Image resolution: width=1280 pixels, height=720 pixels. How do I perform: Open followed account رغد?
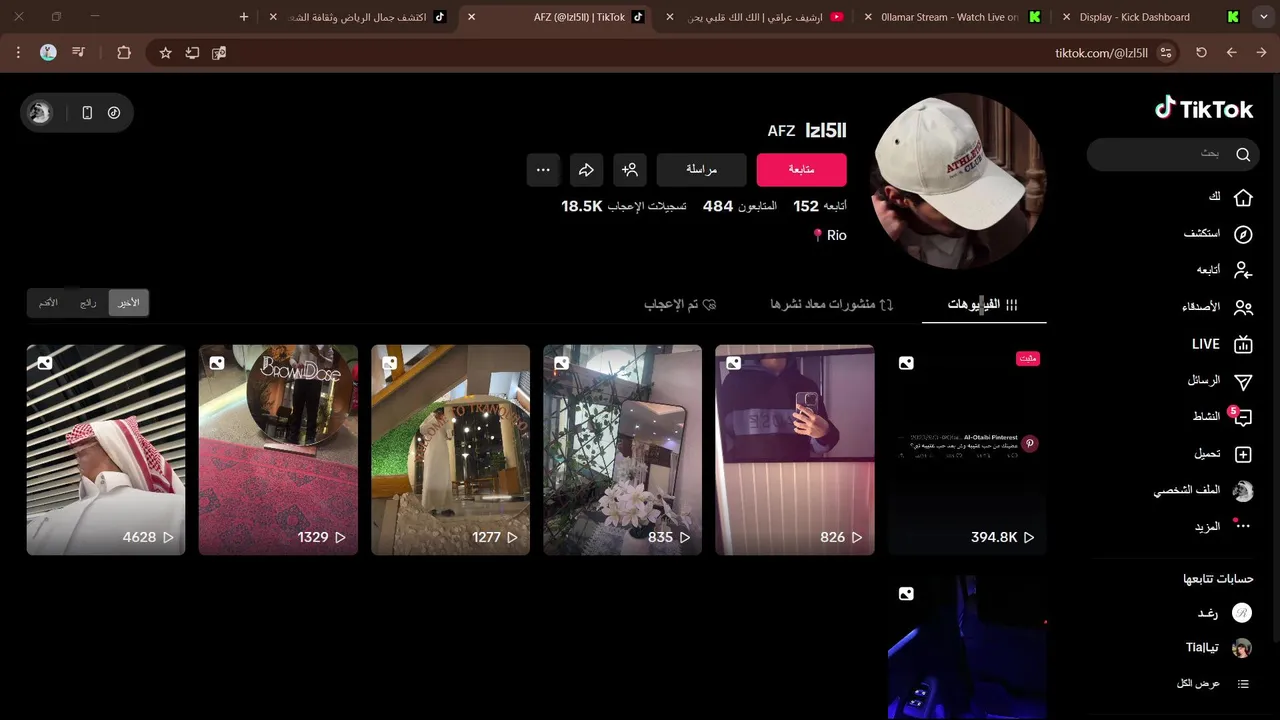coord(1223,613)
